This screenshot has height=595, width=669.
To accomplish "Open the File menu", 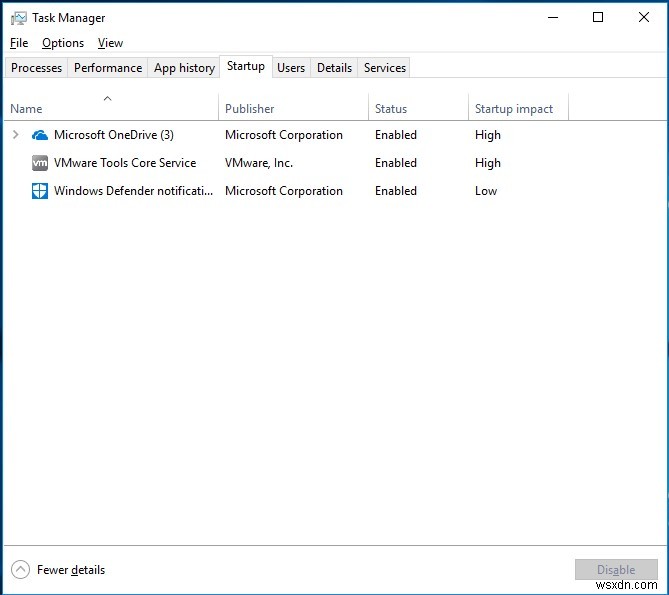I will click(19, 43).
